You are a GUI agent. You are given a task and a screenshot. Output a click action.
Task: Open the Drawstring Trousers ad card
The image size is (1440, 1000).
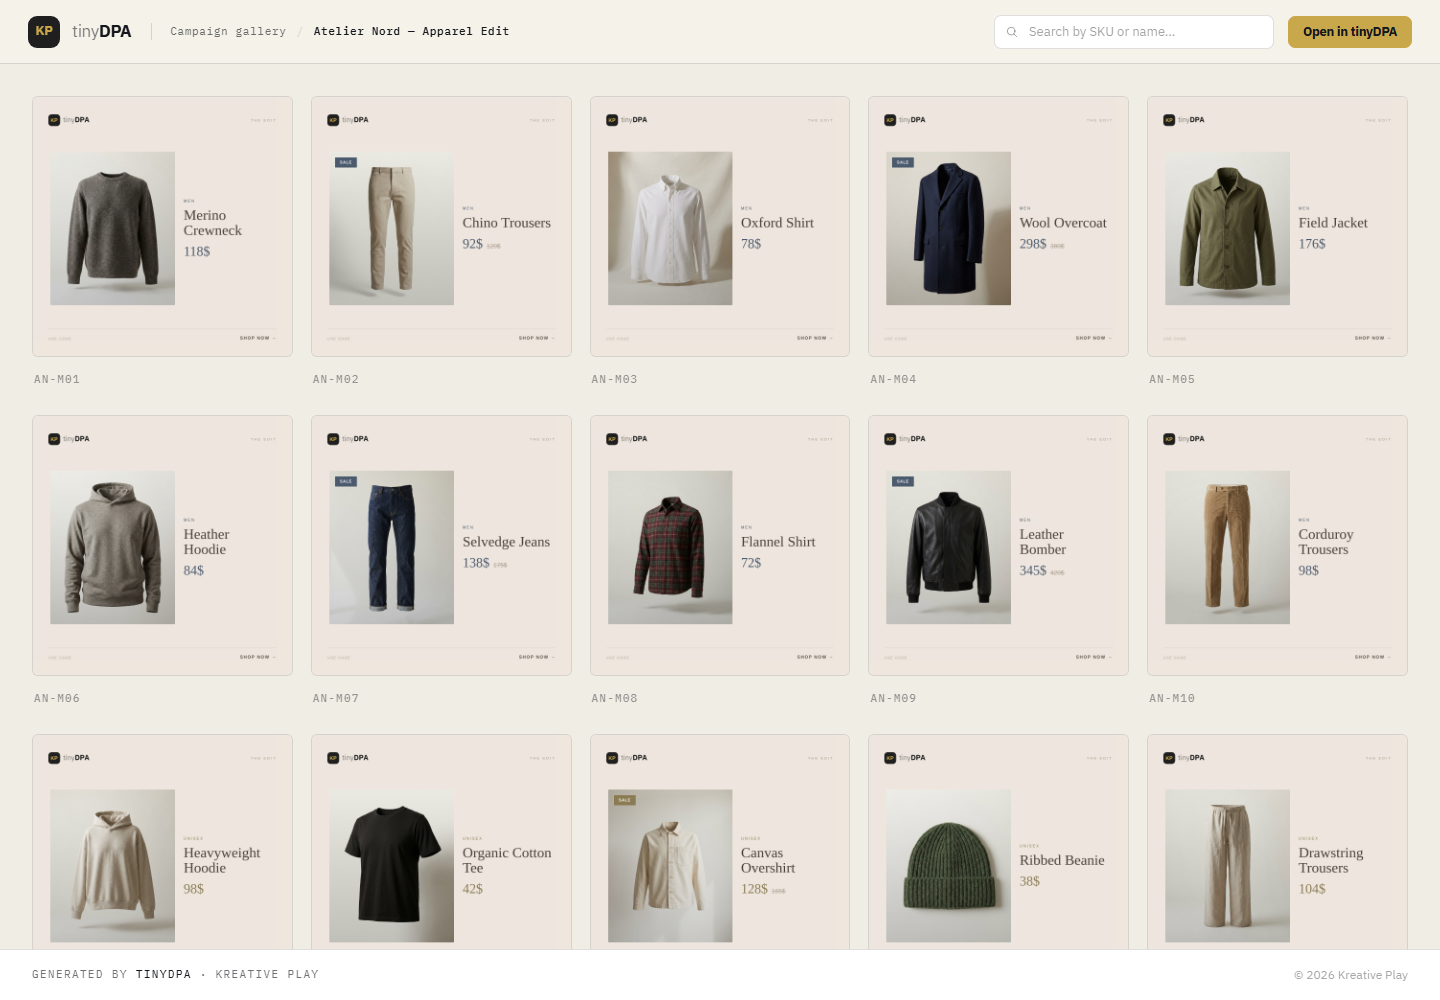[1277, 842]
